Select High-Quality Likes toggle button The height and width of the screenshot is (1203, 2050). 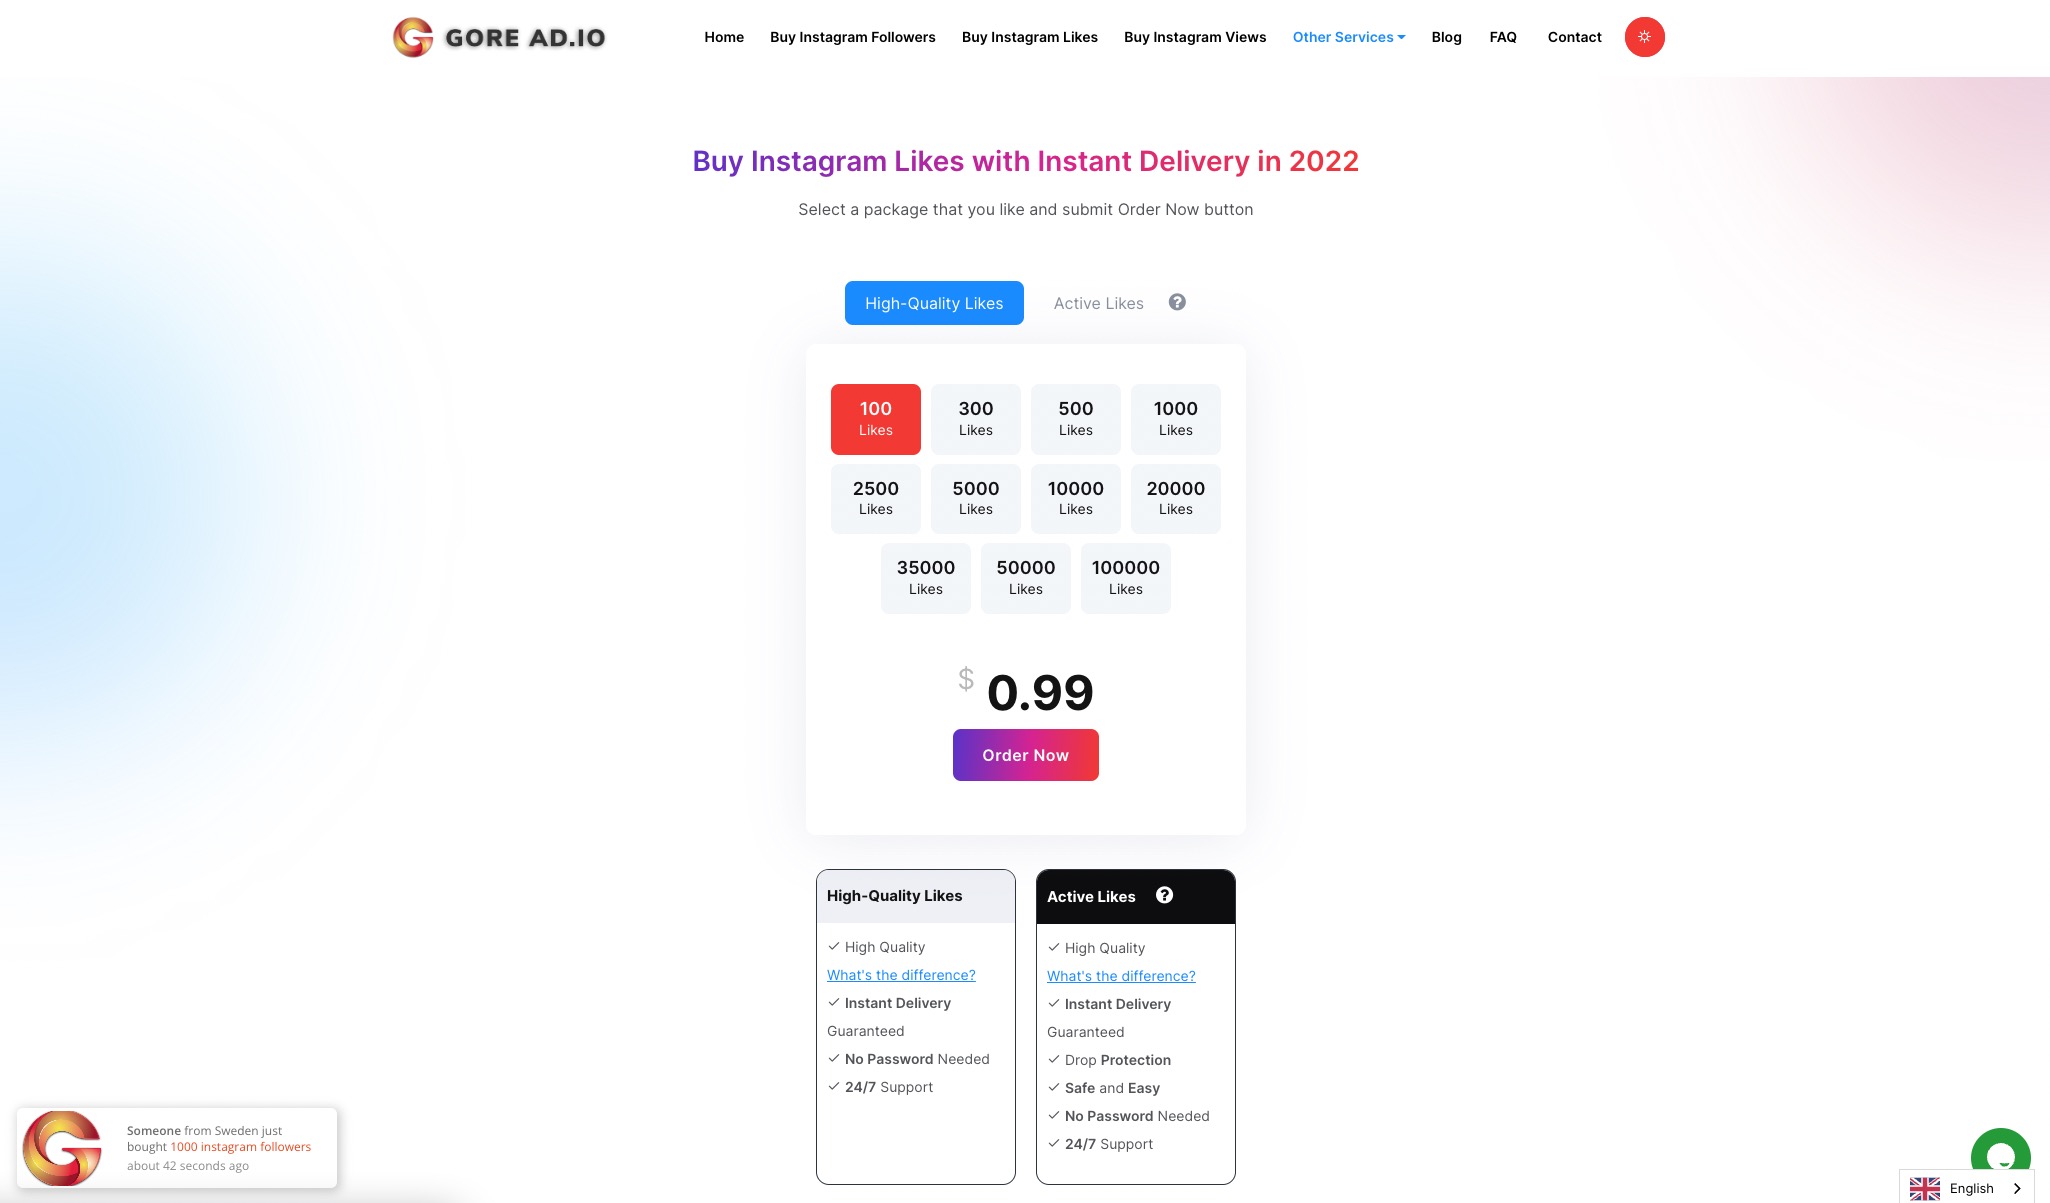(x=933, y=302)
